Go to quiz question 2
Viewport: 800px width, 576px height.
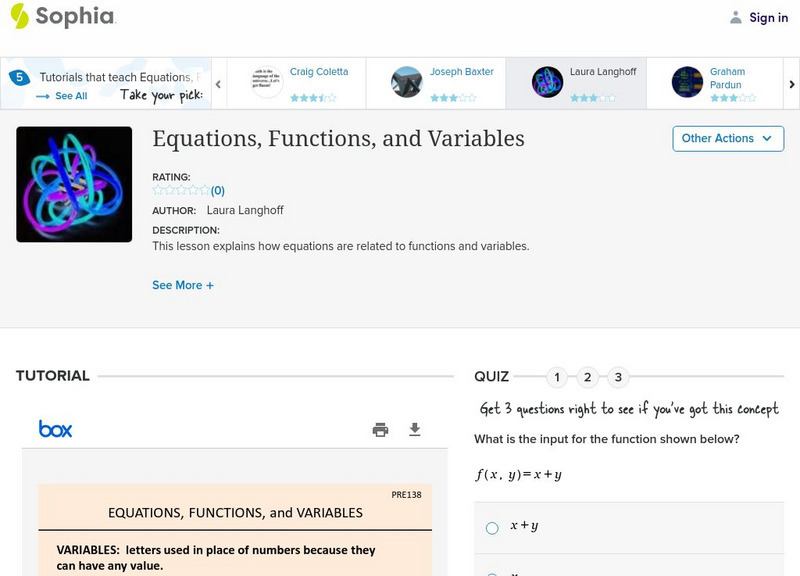click(x=588, y=377)
